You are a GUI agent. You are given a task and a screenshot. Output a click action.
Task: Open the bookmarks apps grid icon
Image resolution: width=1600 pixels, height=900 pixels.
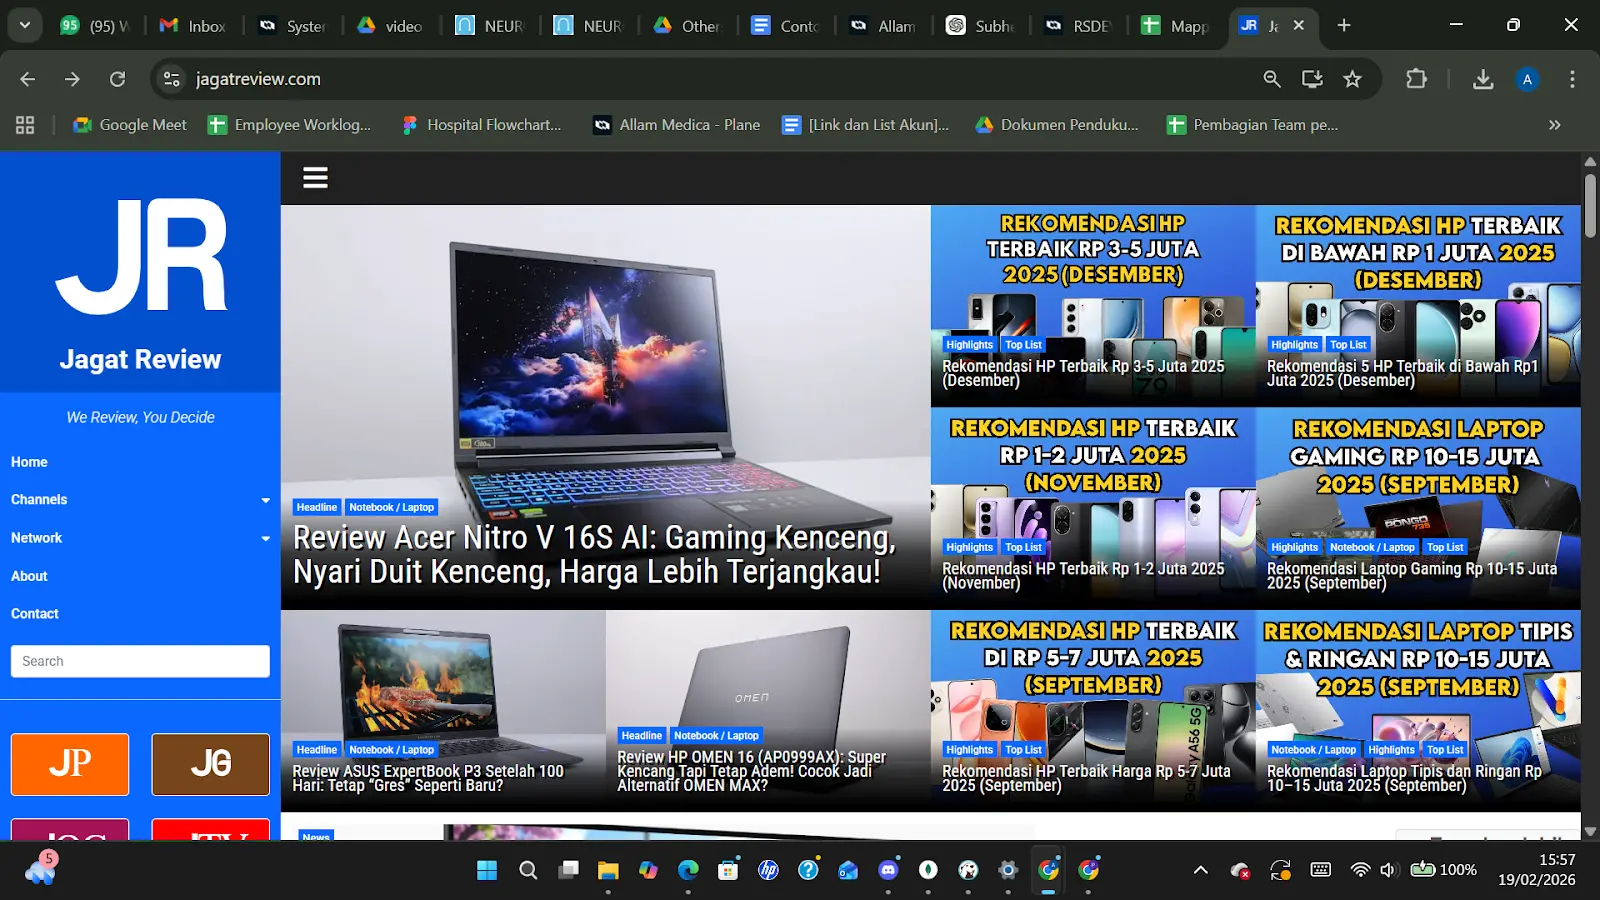point(25,125)
